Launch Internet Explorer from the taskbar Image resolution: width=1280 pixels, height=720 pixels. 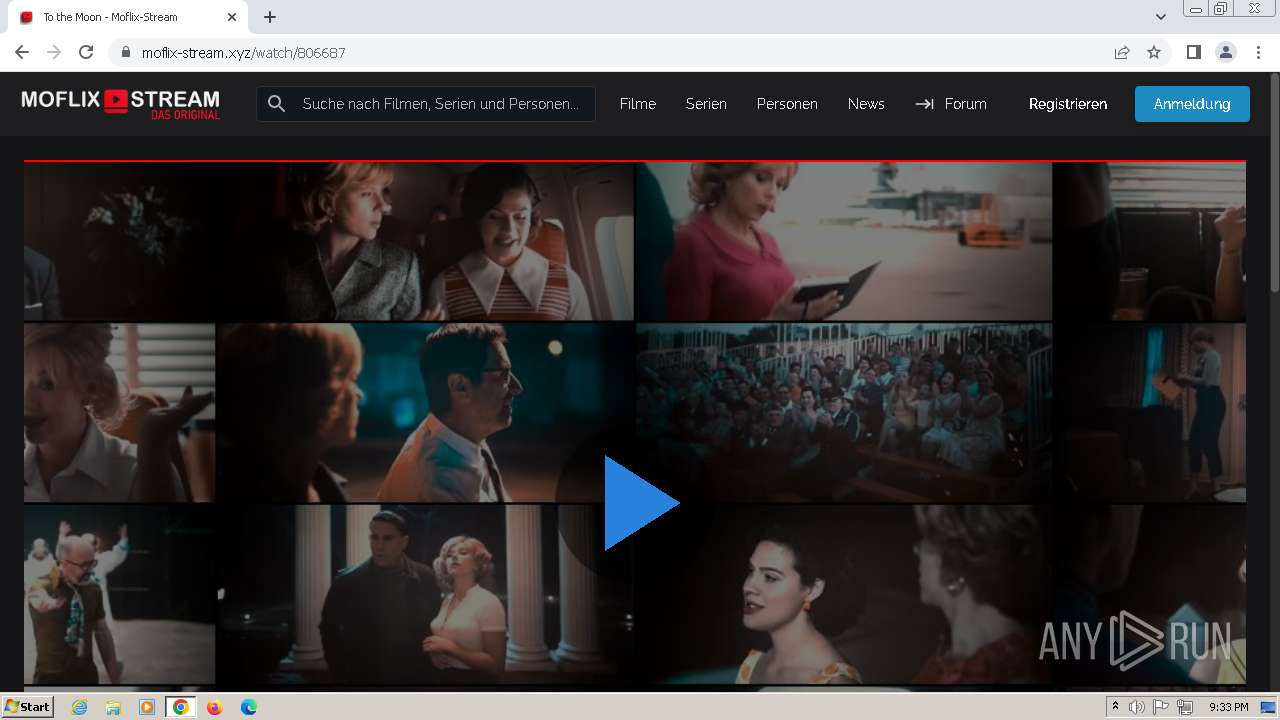80,707
